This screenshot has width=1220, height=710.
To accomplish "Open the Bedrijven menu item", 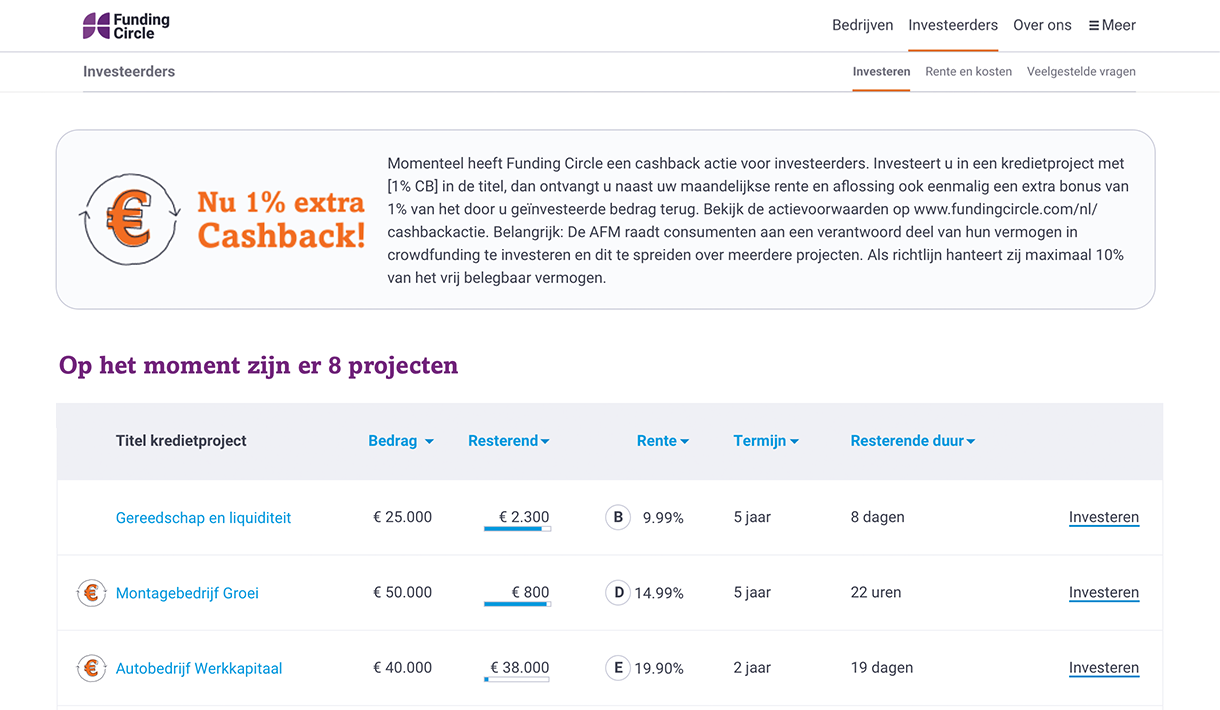I will [862, 26].
